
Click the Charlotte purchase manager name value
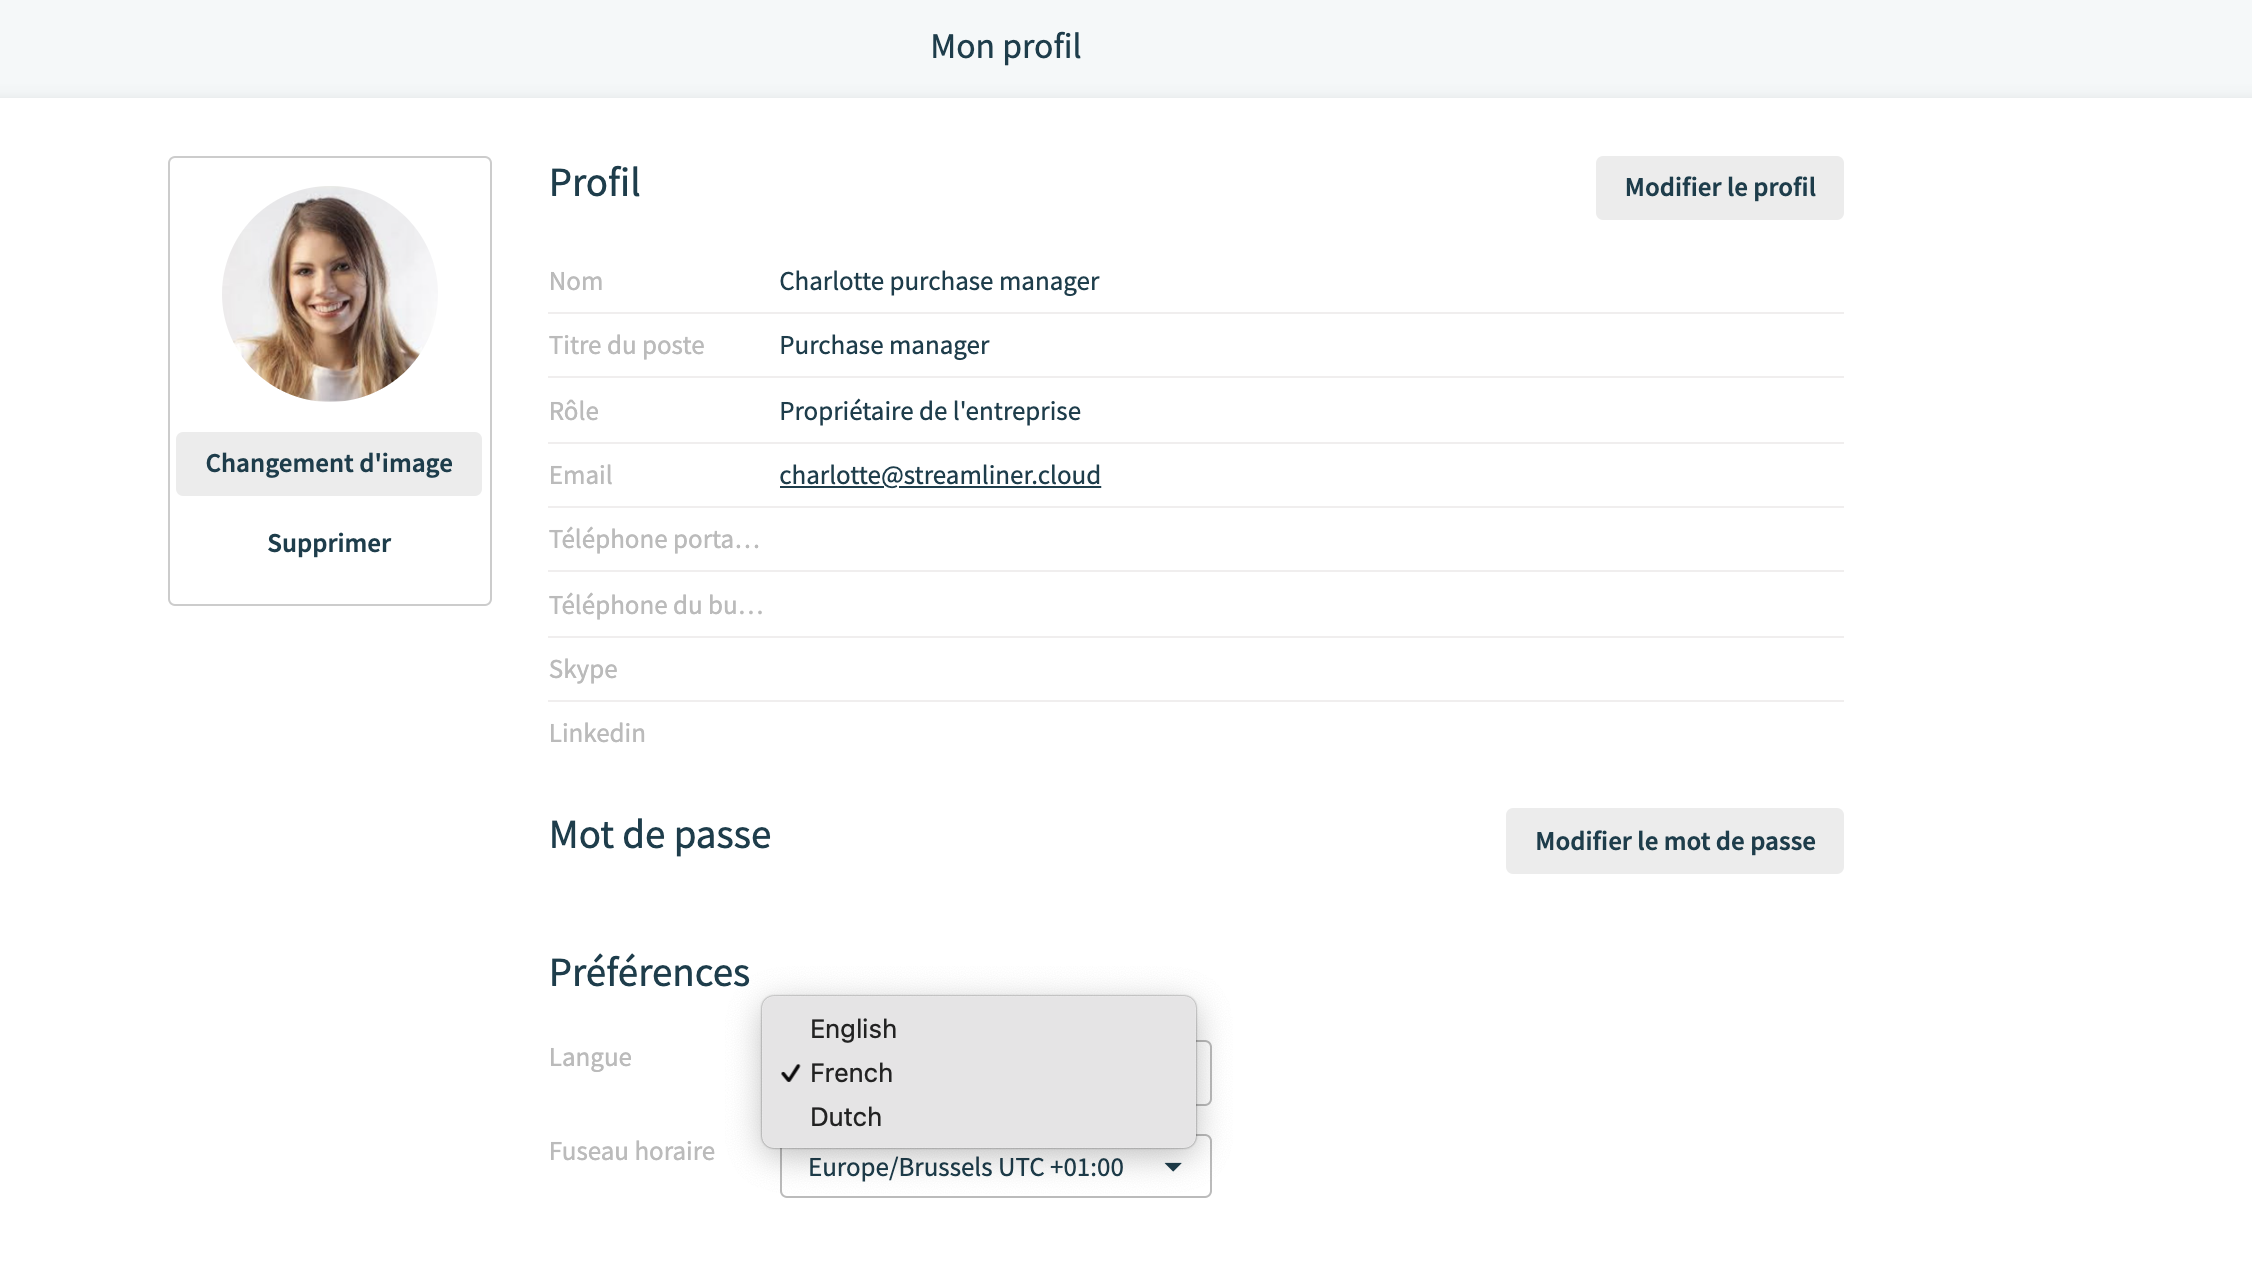(x=939, y=281)
